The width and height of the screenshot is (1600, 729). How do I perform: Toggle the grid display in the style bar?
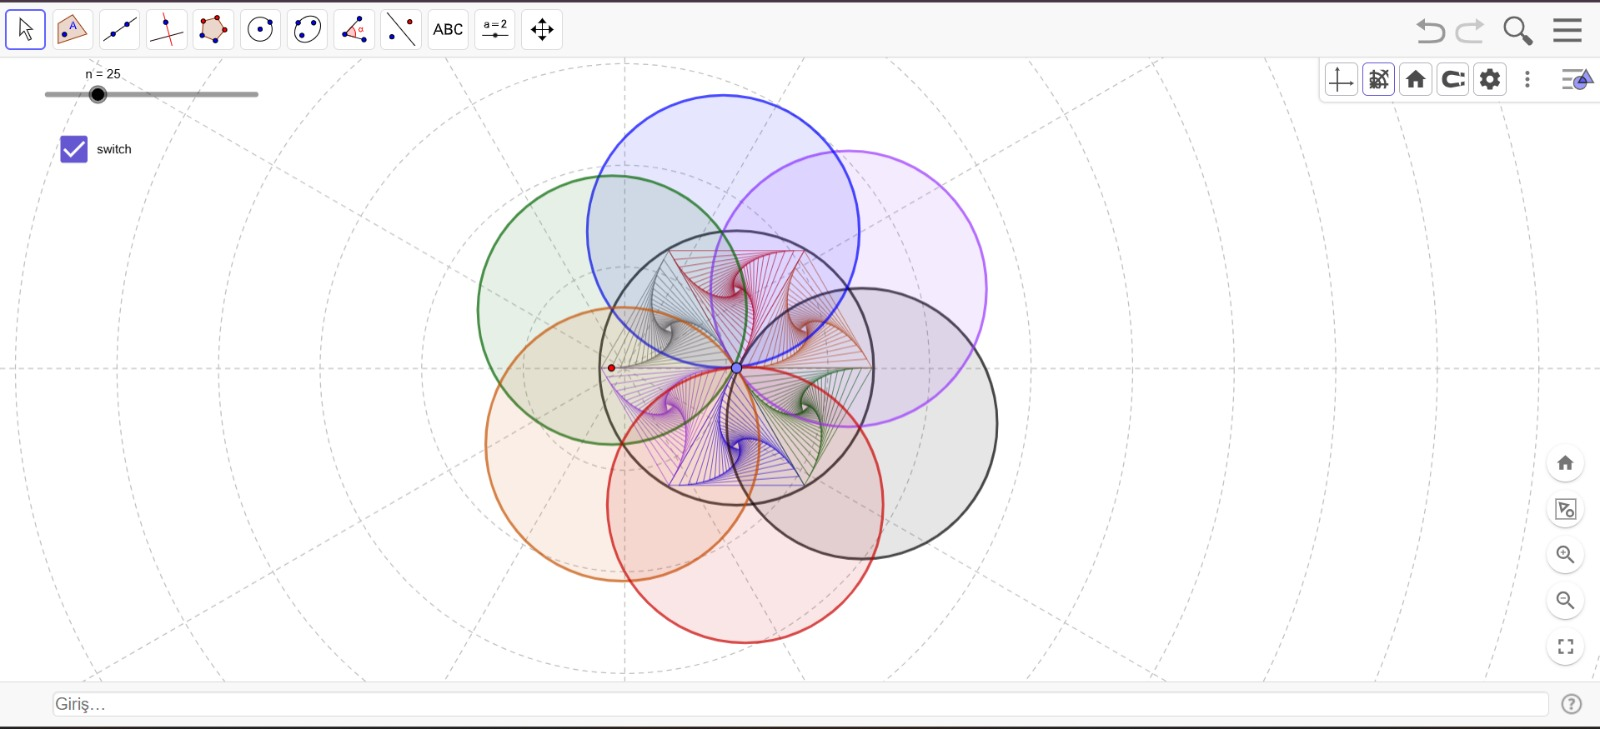[x=1379, y=80]
